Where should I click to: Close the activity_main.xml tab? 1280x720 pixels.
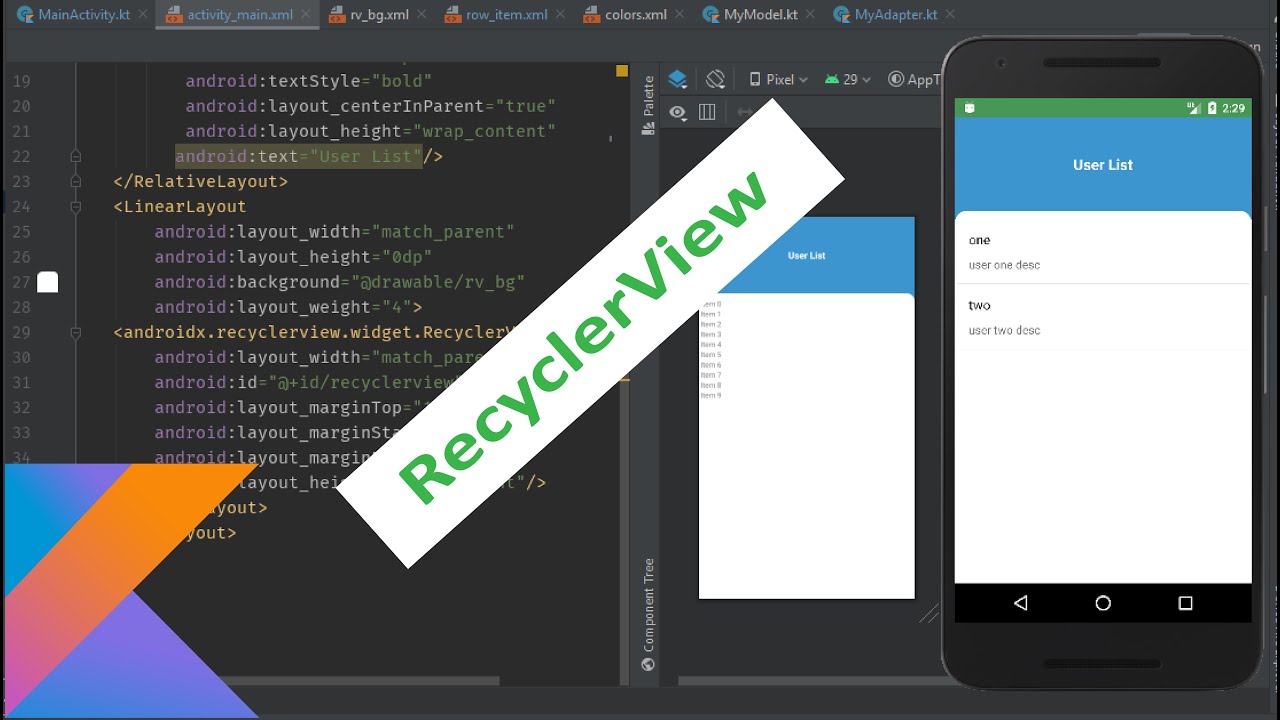[306, 15]
